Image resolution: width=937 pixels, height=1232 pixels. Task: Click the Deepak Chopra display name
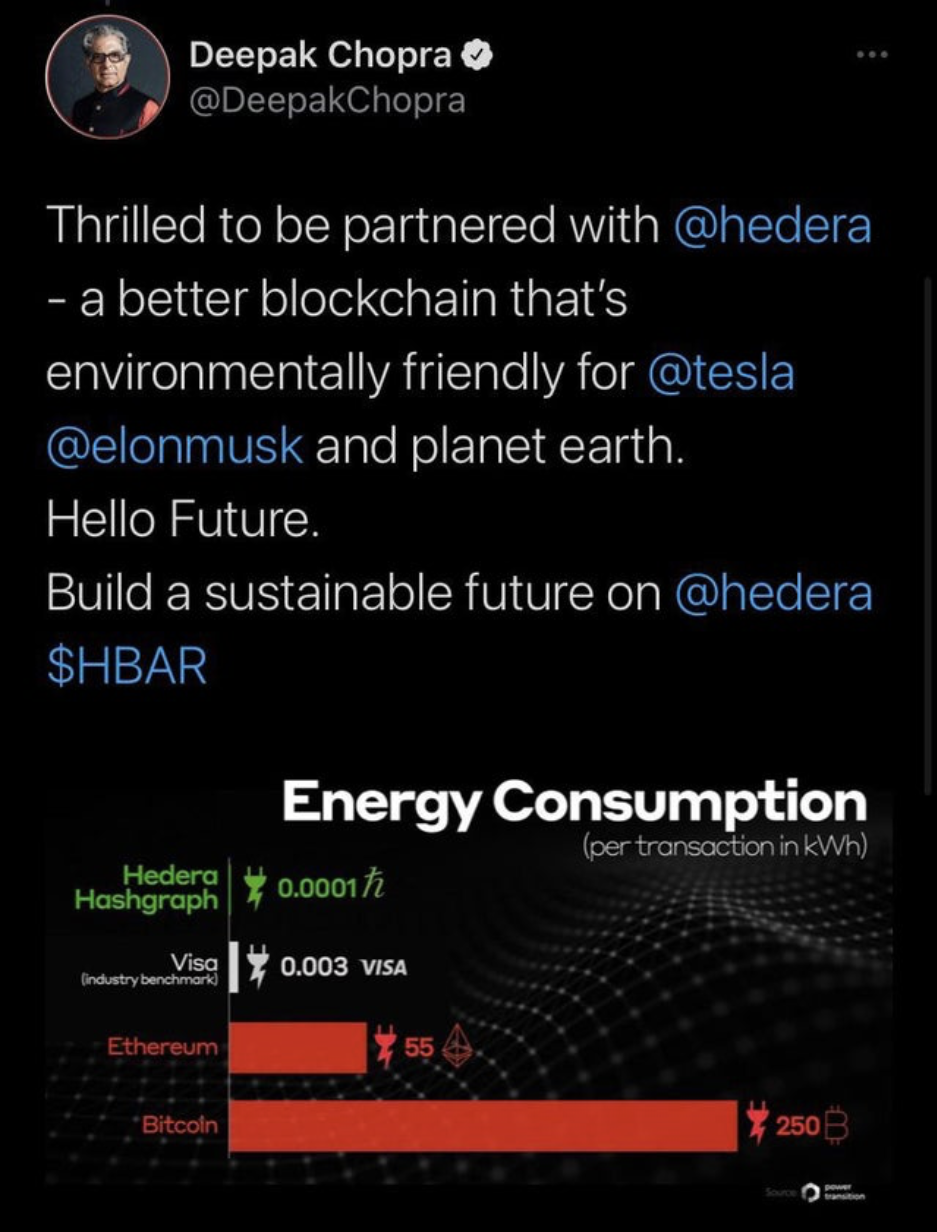pos(321,57)
